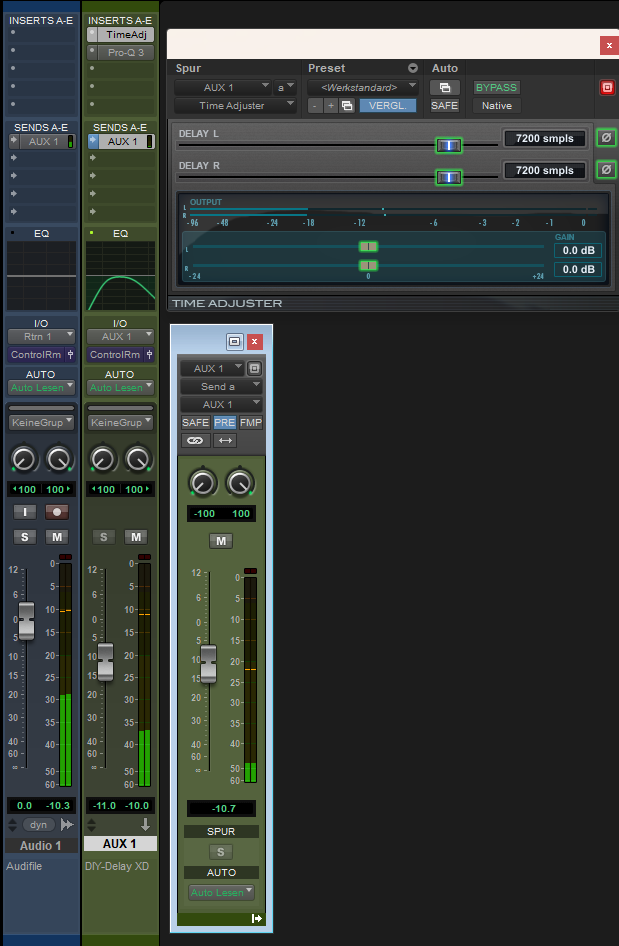Click EQ curve thumbnail on AUX 1
619x946 pixels.
click(x=120, y=276)
